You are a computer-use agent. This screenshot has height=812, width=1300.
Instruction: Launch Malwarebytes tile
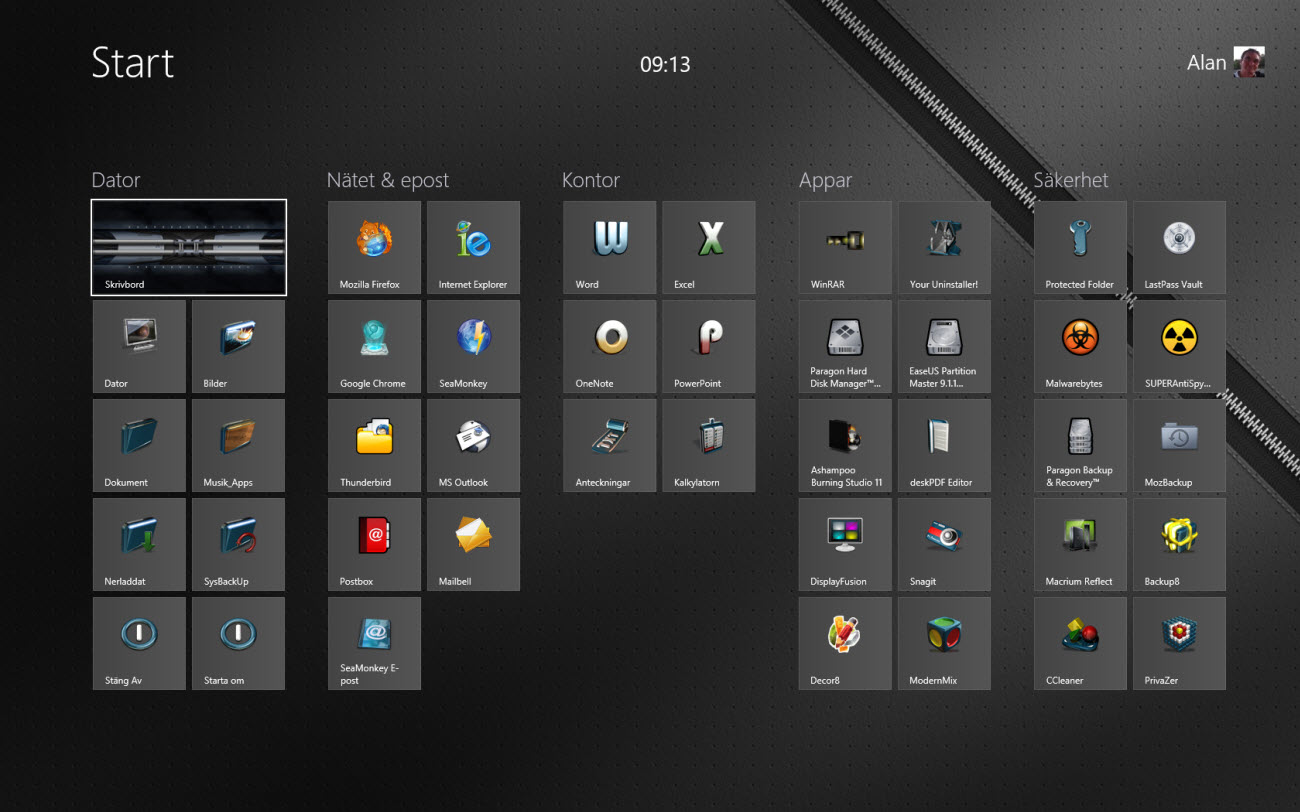point(1080,346)
